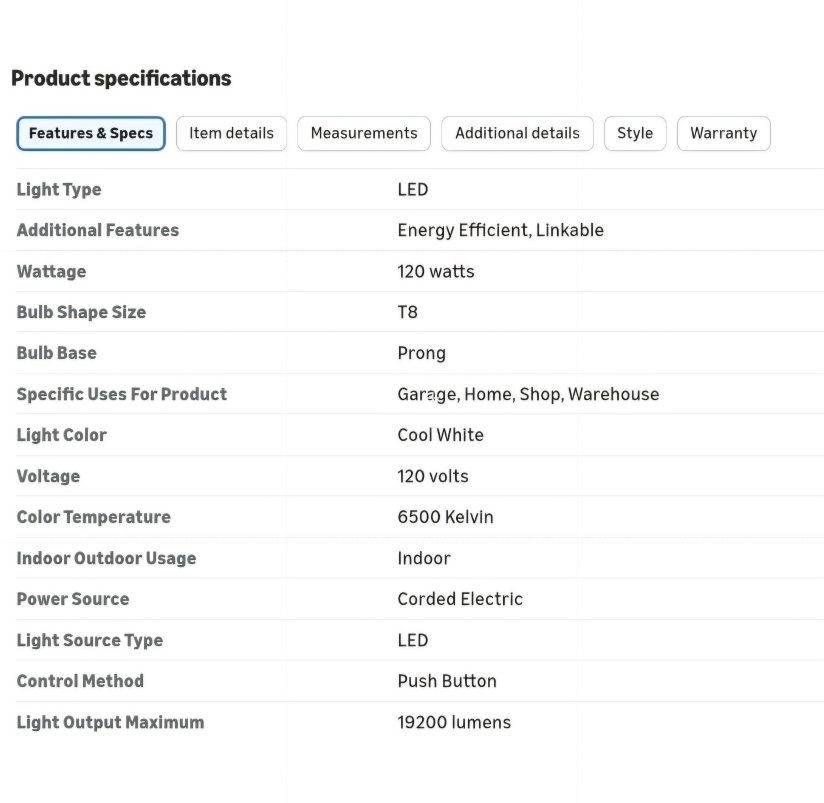Viewport: 824px width, 803px height.
Task: Select Garage, Home, Shop, Warehouse value
Action: [528, 395]
